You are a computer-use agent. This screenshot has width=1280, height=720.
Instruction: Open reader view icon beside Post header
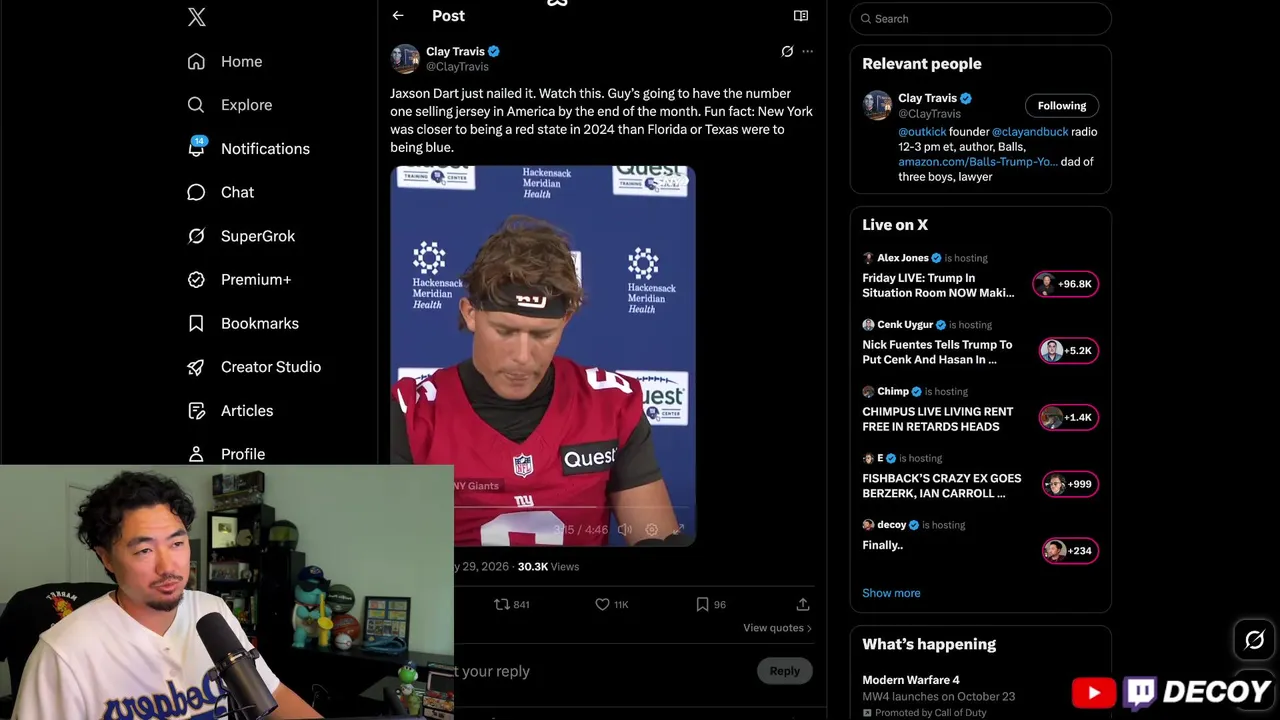pyautogui.click(x=801, y=16)
